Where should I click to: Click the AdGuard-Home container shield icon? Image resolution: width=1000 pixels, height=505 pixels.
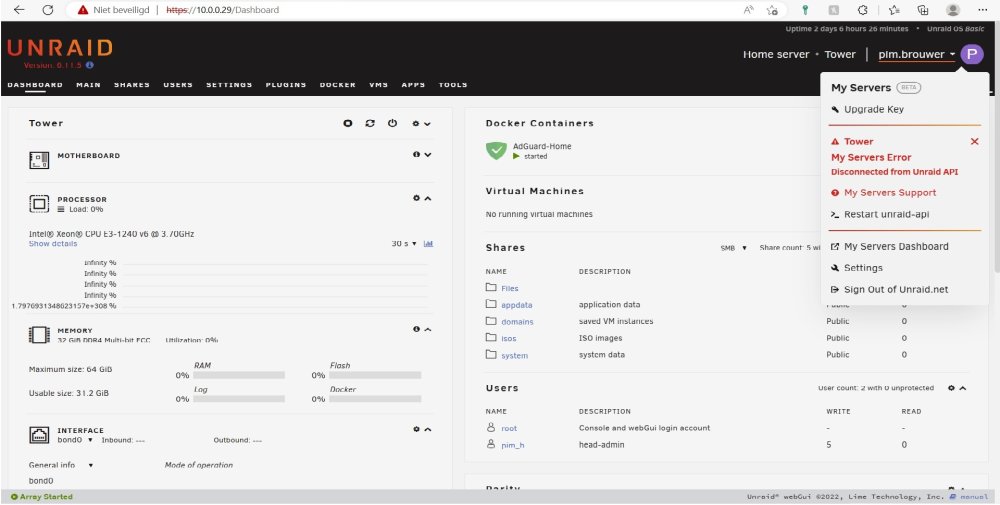click(496, 150)
